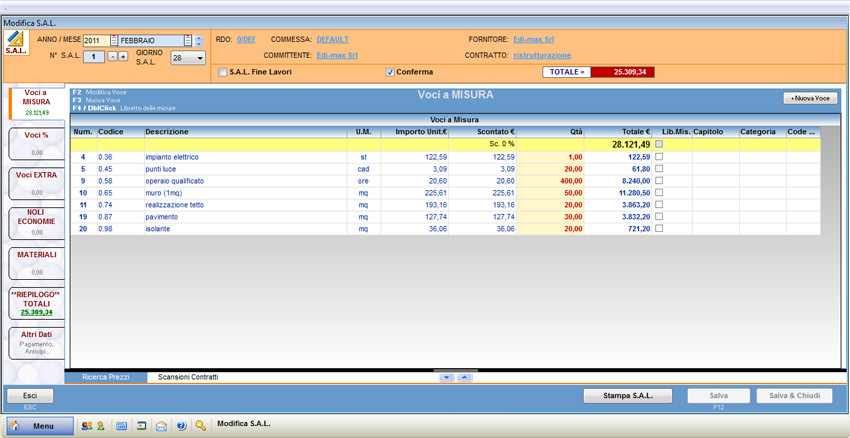The height and width of the screenshot is (438, 850).
Task: Enable the S.A.L. Fine Lavori checkbox
Action: (223, 72)
